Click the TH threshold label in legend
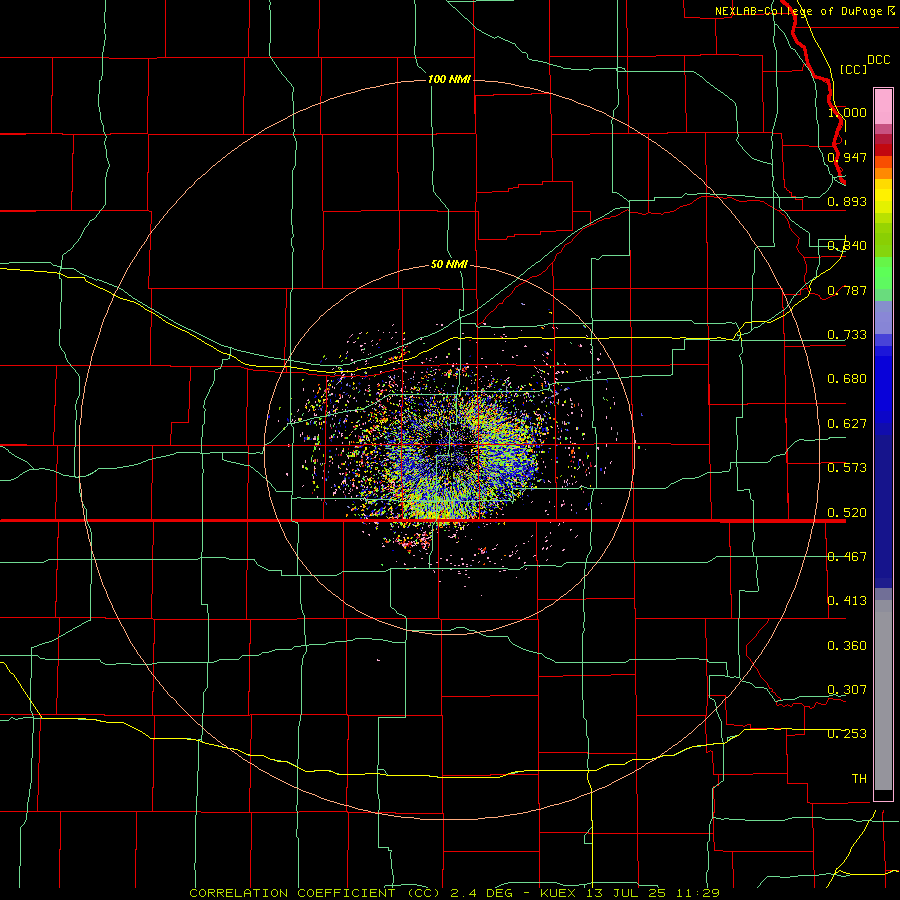This screenshot has height=900, width=900. (x=859, y=779)
